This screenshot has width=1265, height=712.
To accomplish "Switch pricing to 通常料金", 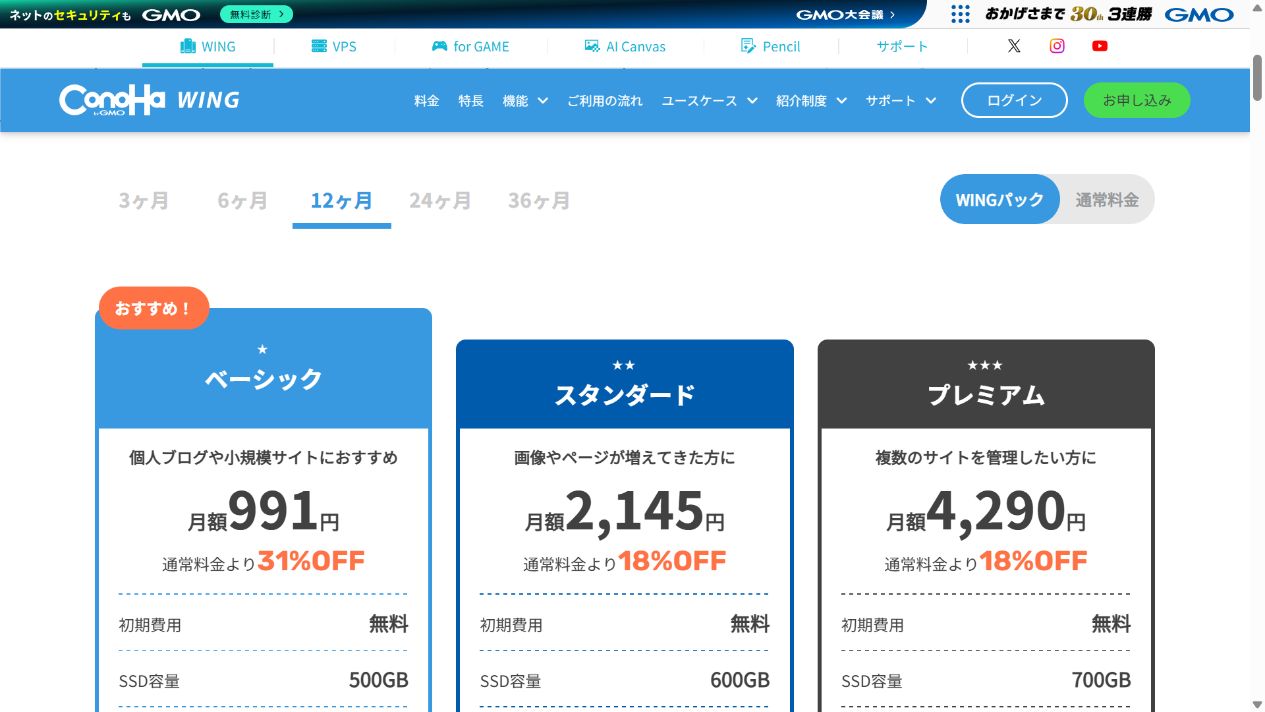I will tap(1107, 199).
